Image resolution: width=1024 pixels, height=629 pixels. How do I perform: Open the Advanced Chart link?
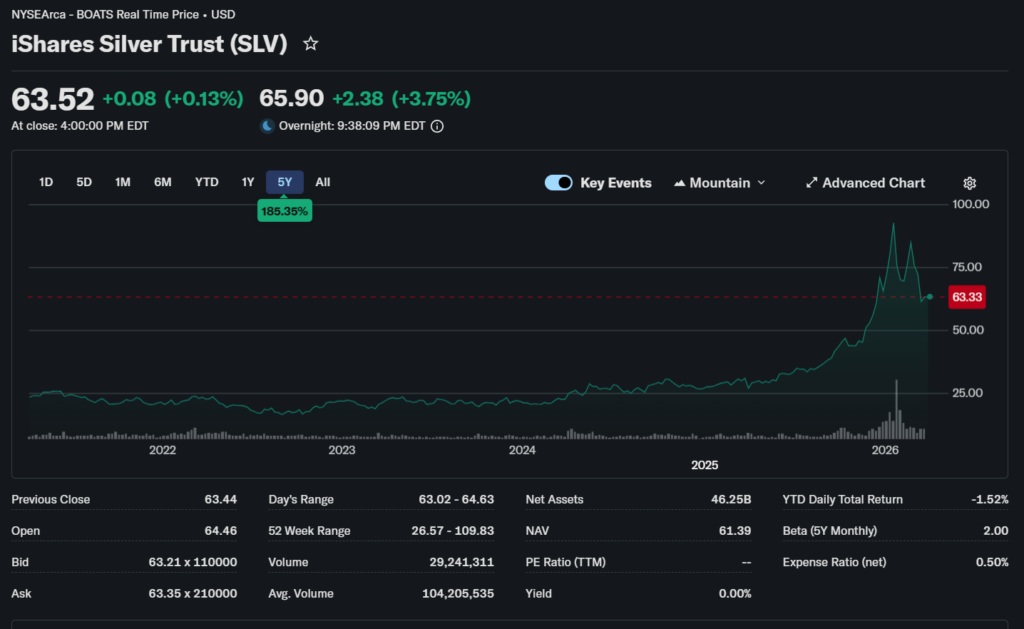[x=873, y=183]
